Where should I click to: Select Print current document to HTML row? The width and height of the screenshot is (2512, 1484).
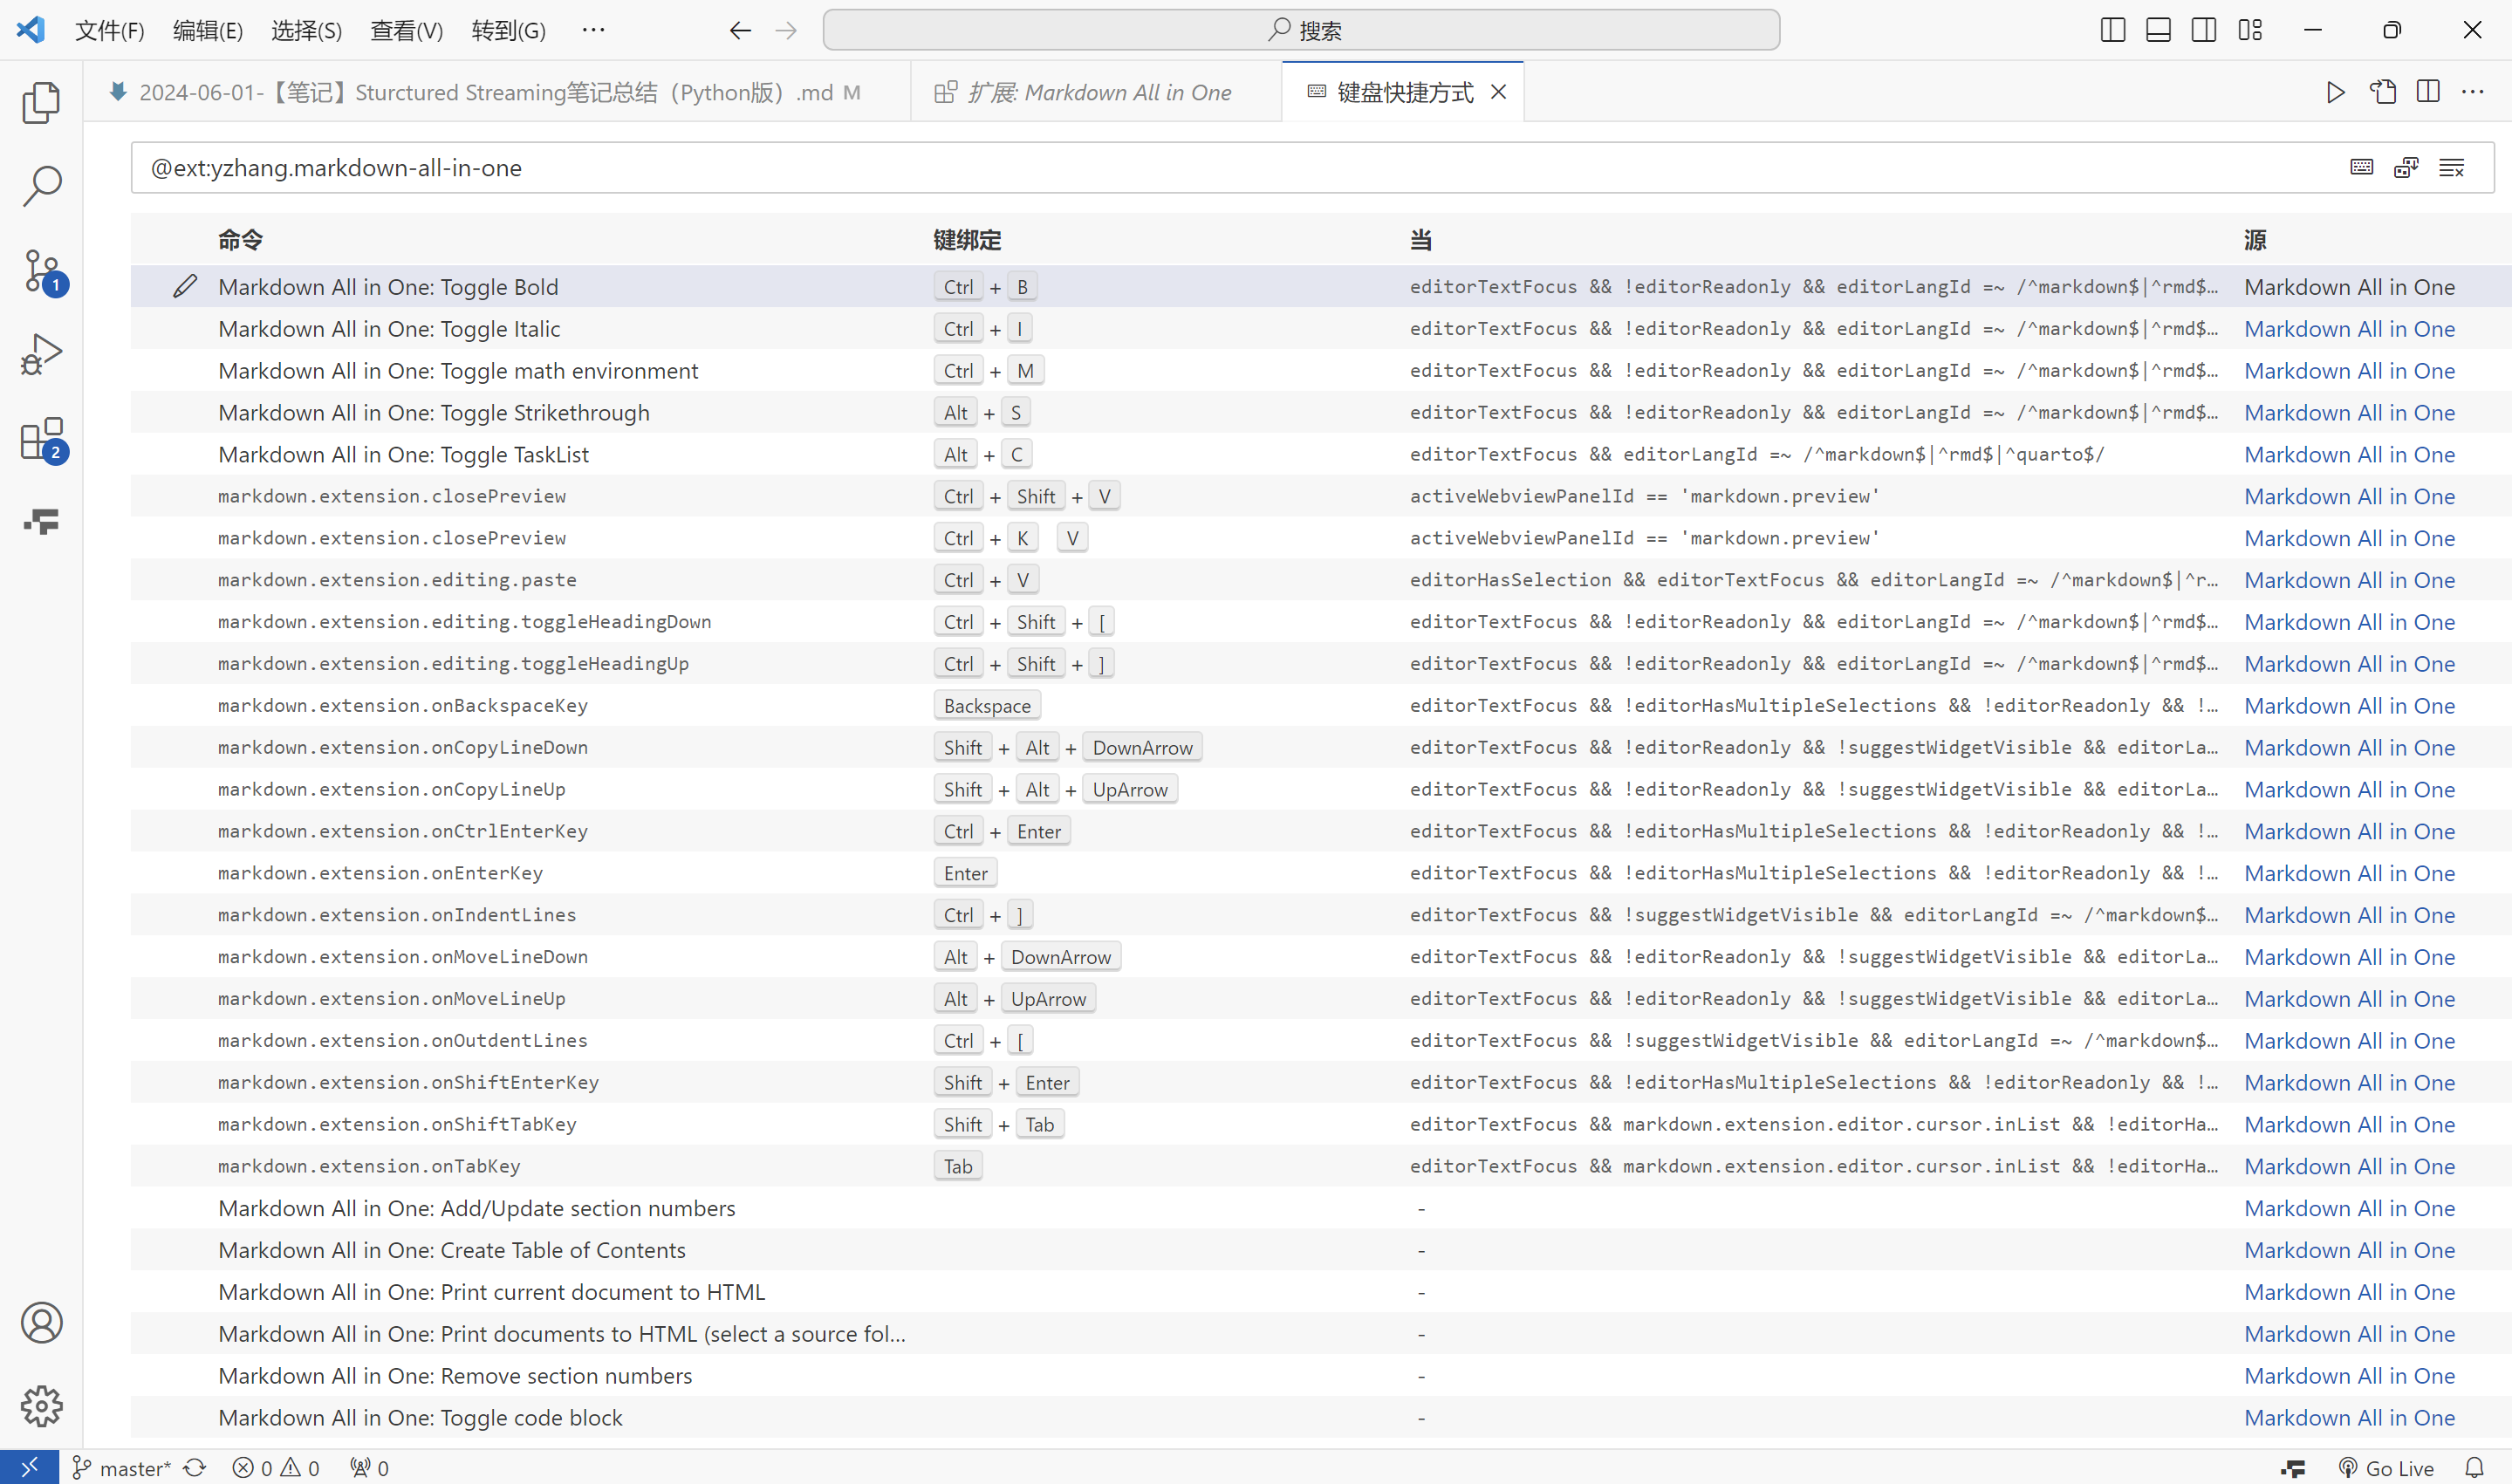(x=1320, y=1292)
